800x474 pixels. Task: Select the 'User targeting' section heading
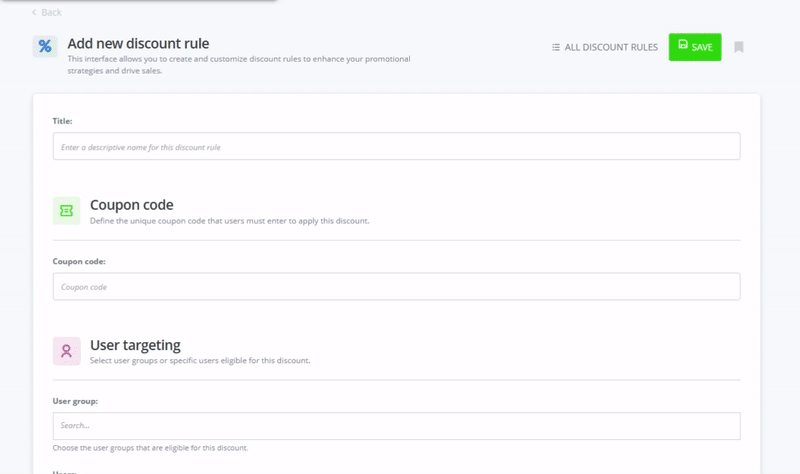(135, 345)
